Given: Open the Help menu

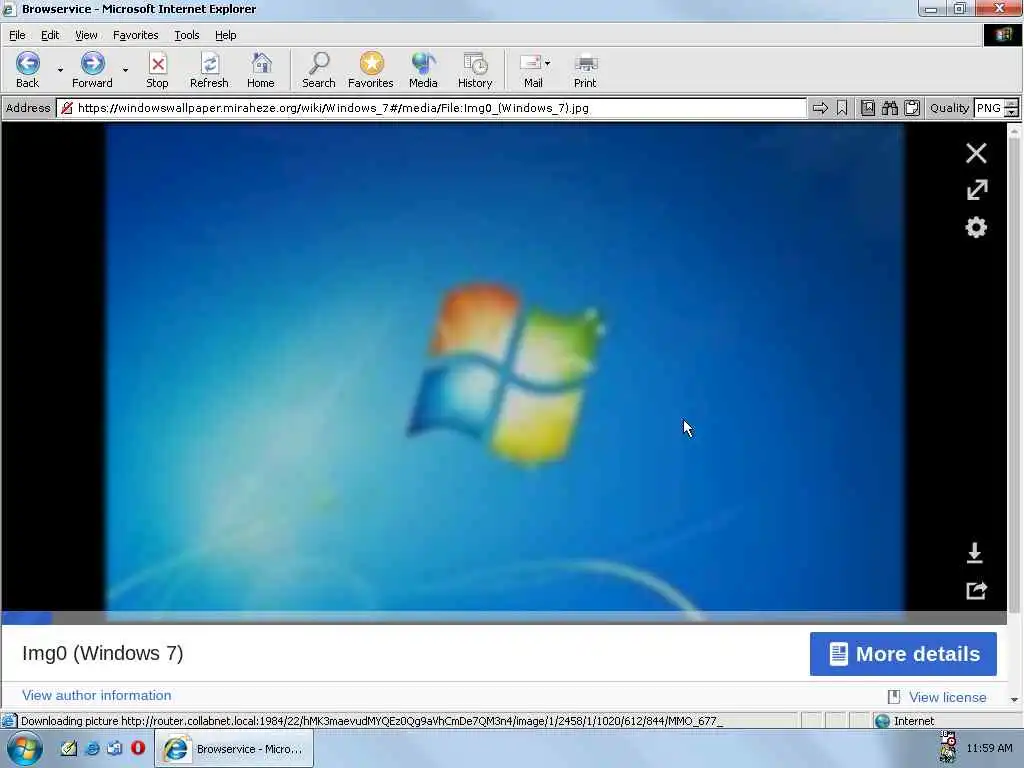Looking at the screenshot, I should [x=225, y=35].
